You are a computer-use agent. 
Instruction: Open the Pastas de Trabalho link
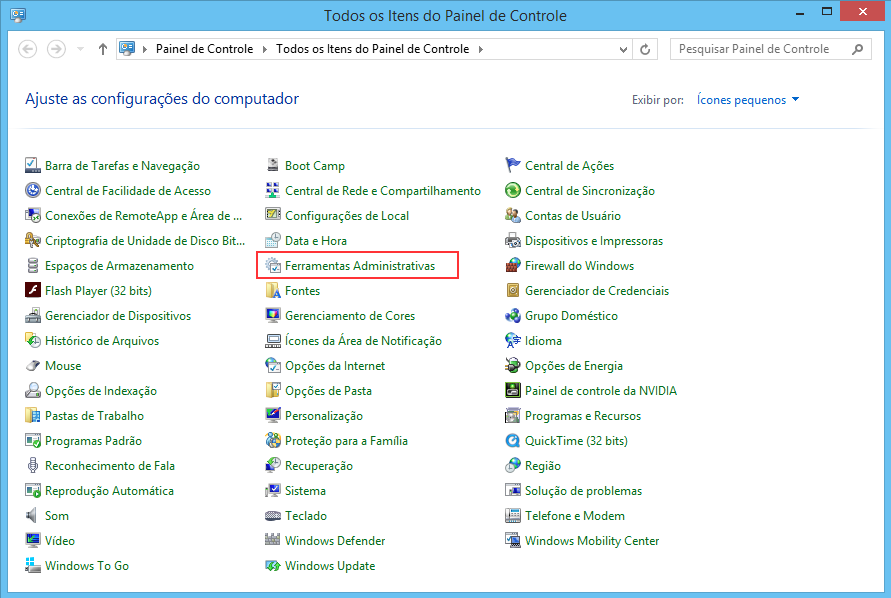coord(94,416)
